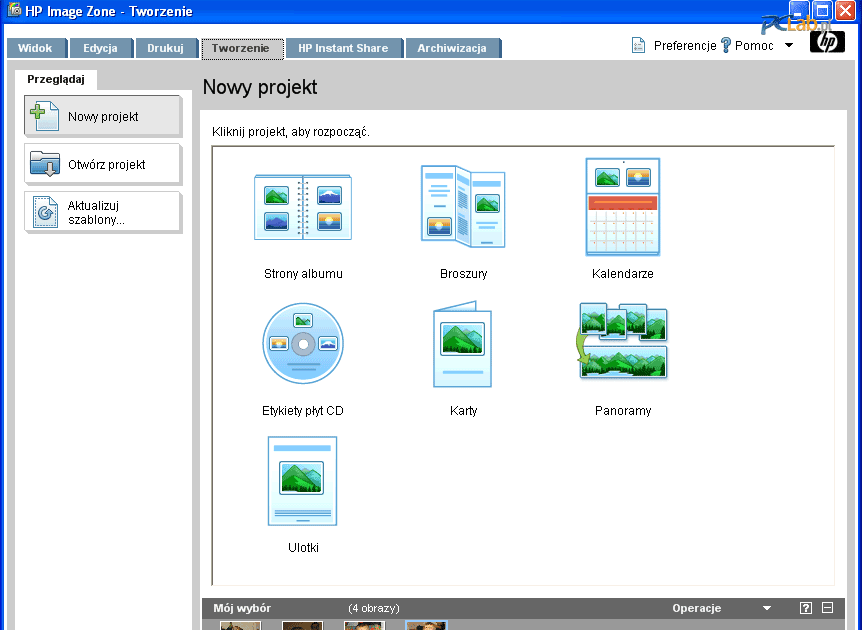Click the Pomoc question mark icon

[x=726, y=45]
